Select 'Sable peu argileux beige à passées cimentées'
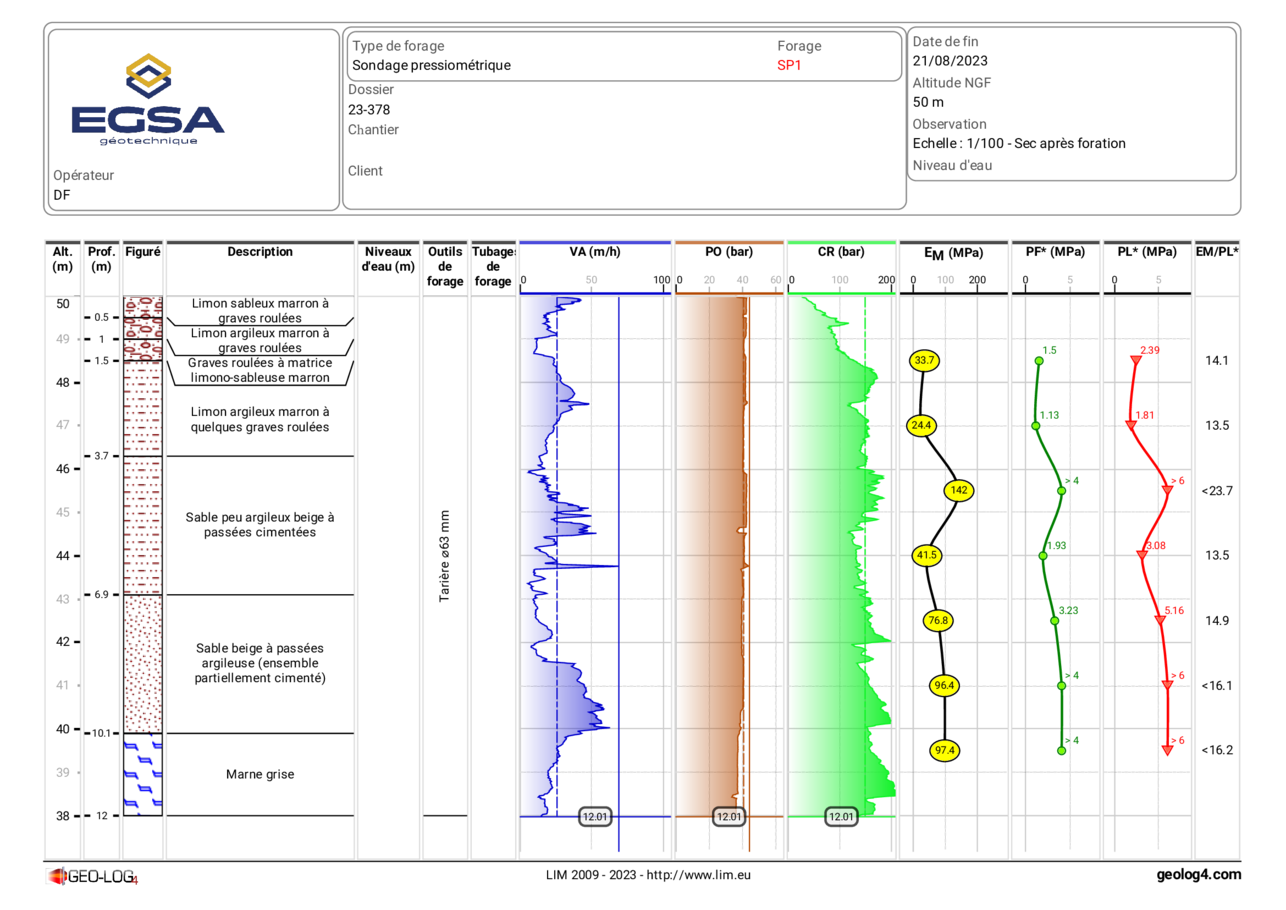 [260, 525]
